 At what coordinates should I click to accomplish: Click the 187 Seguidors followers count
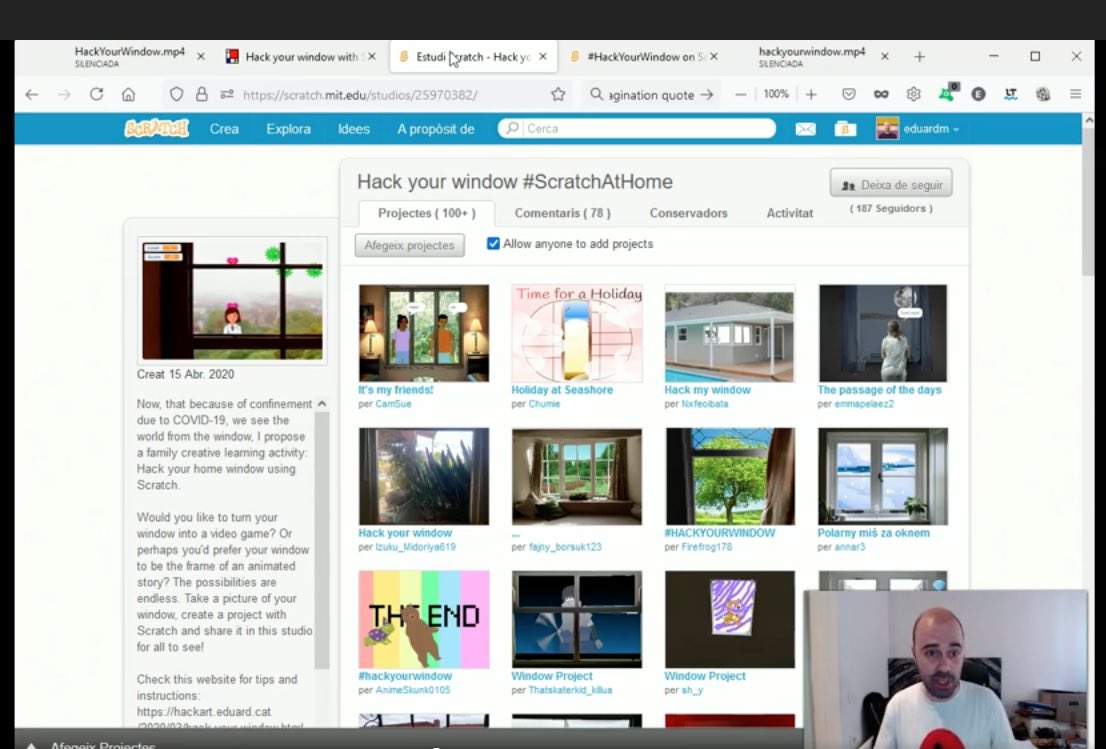pyautogui.click(x=891, y=209)
